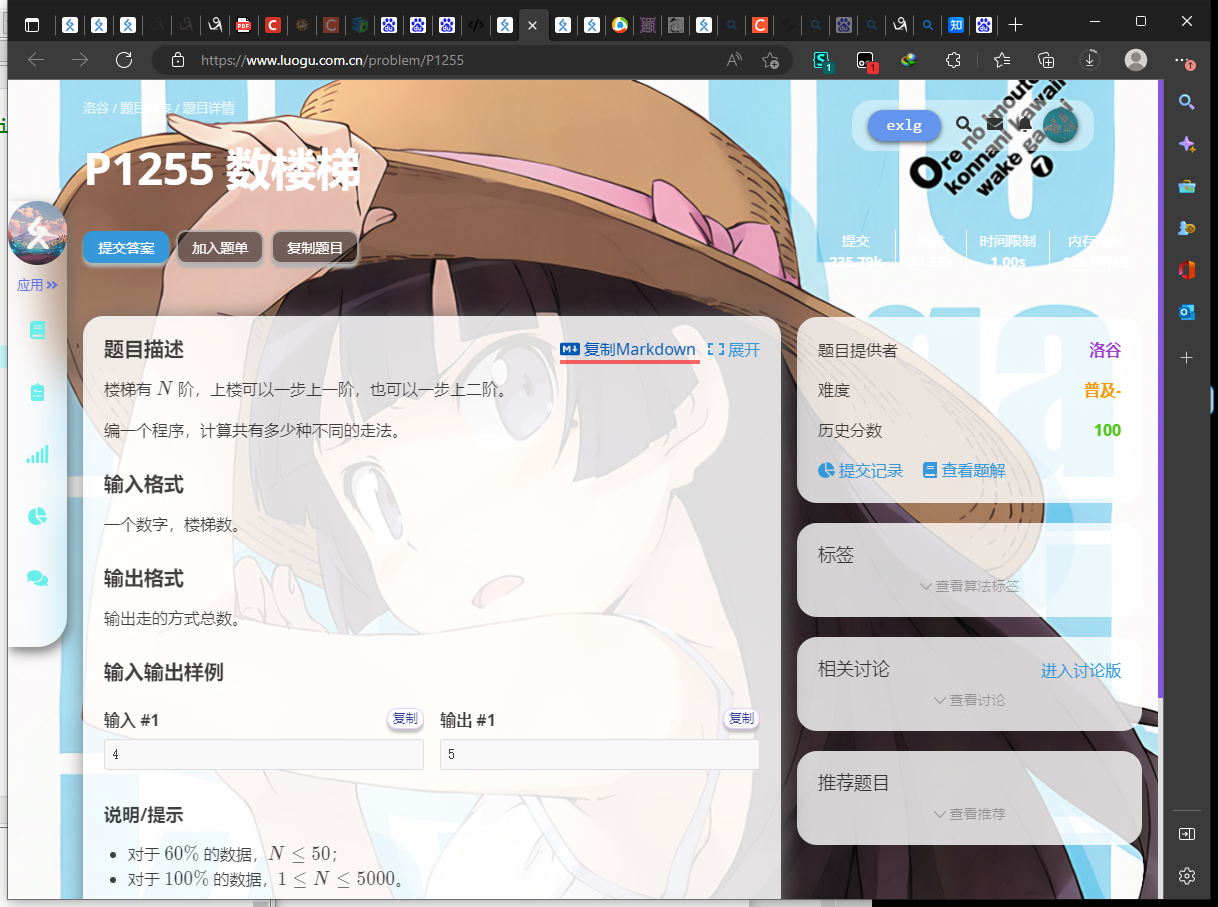
Task: Open Edge sidebar settings gear
Action: click(x=1187, y=876)
